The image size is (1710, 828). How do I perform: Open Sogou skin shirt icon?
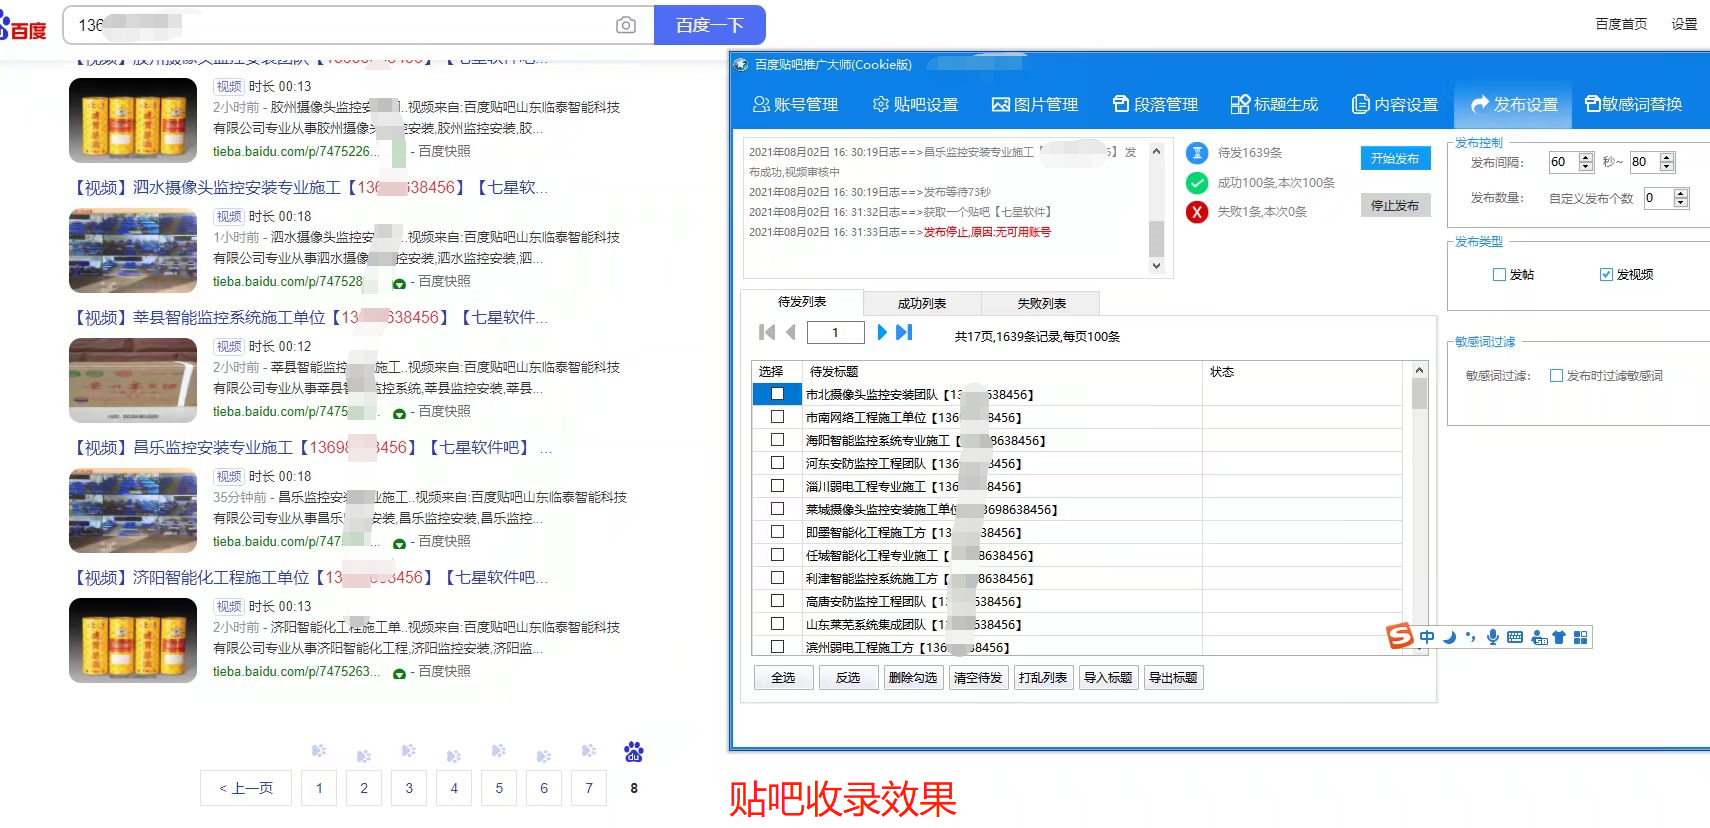pos(1558,637)
